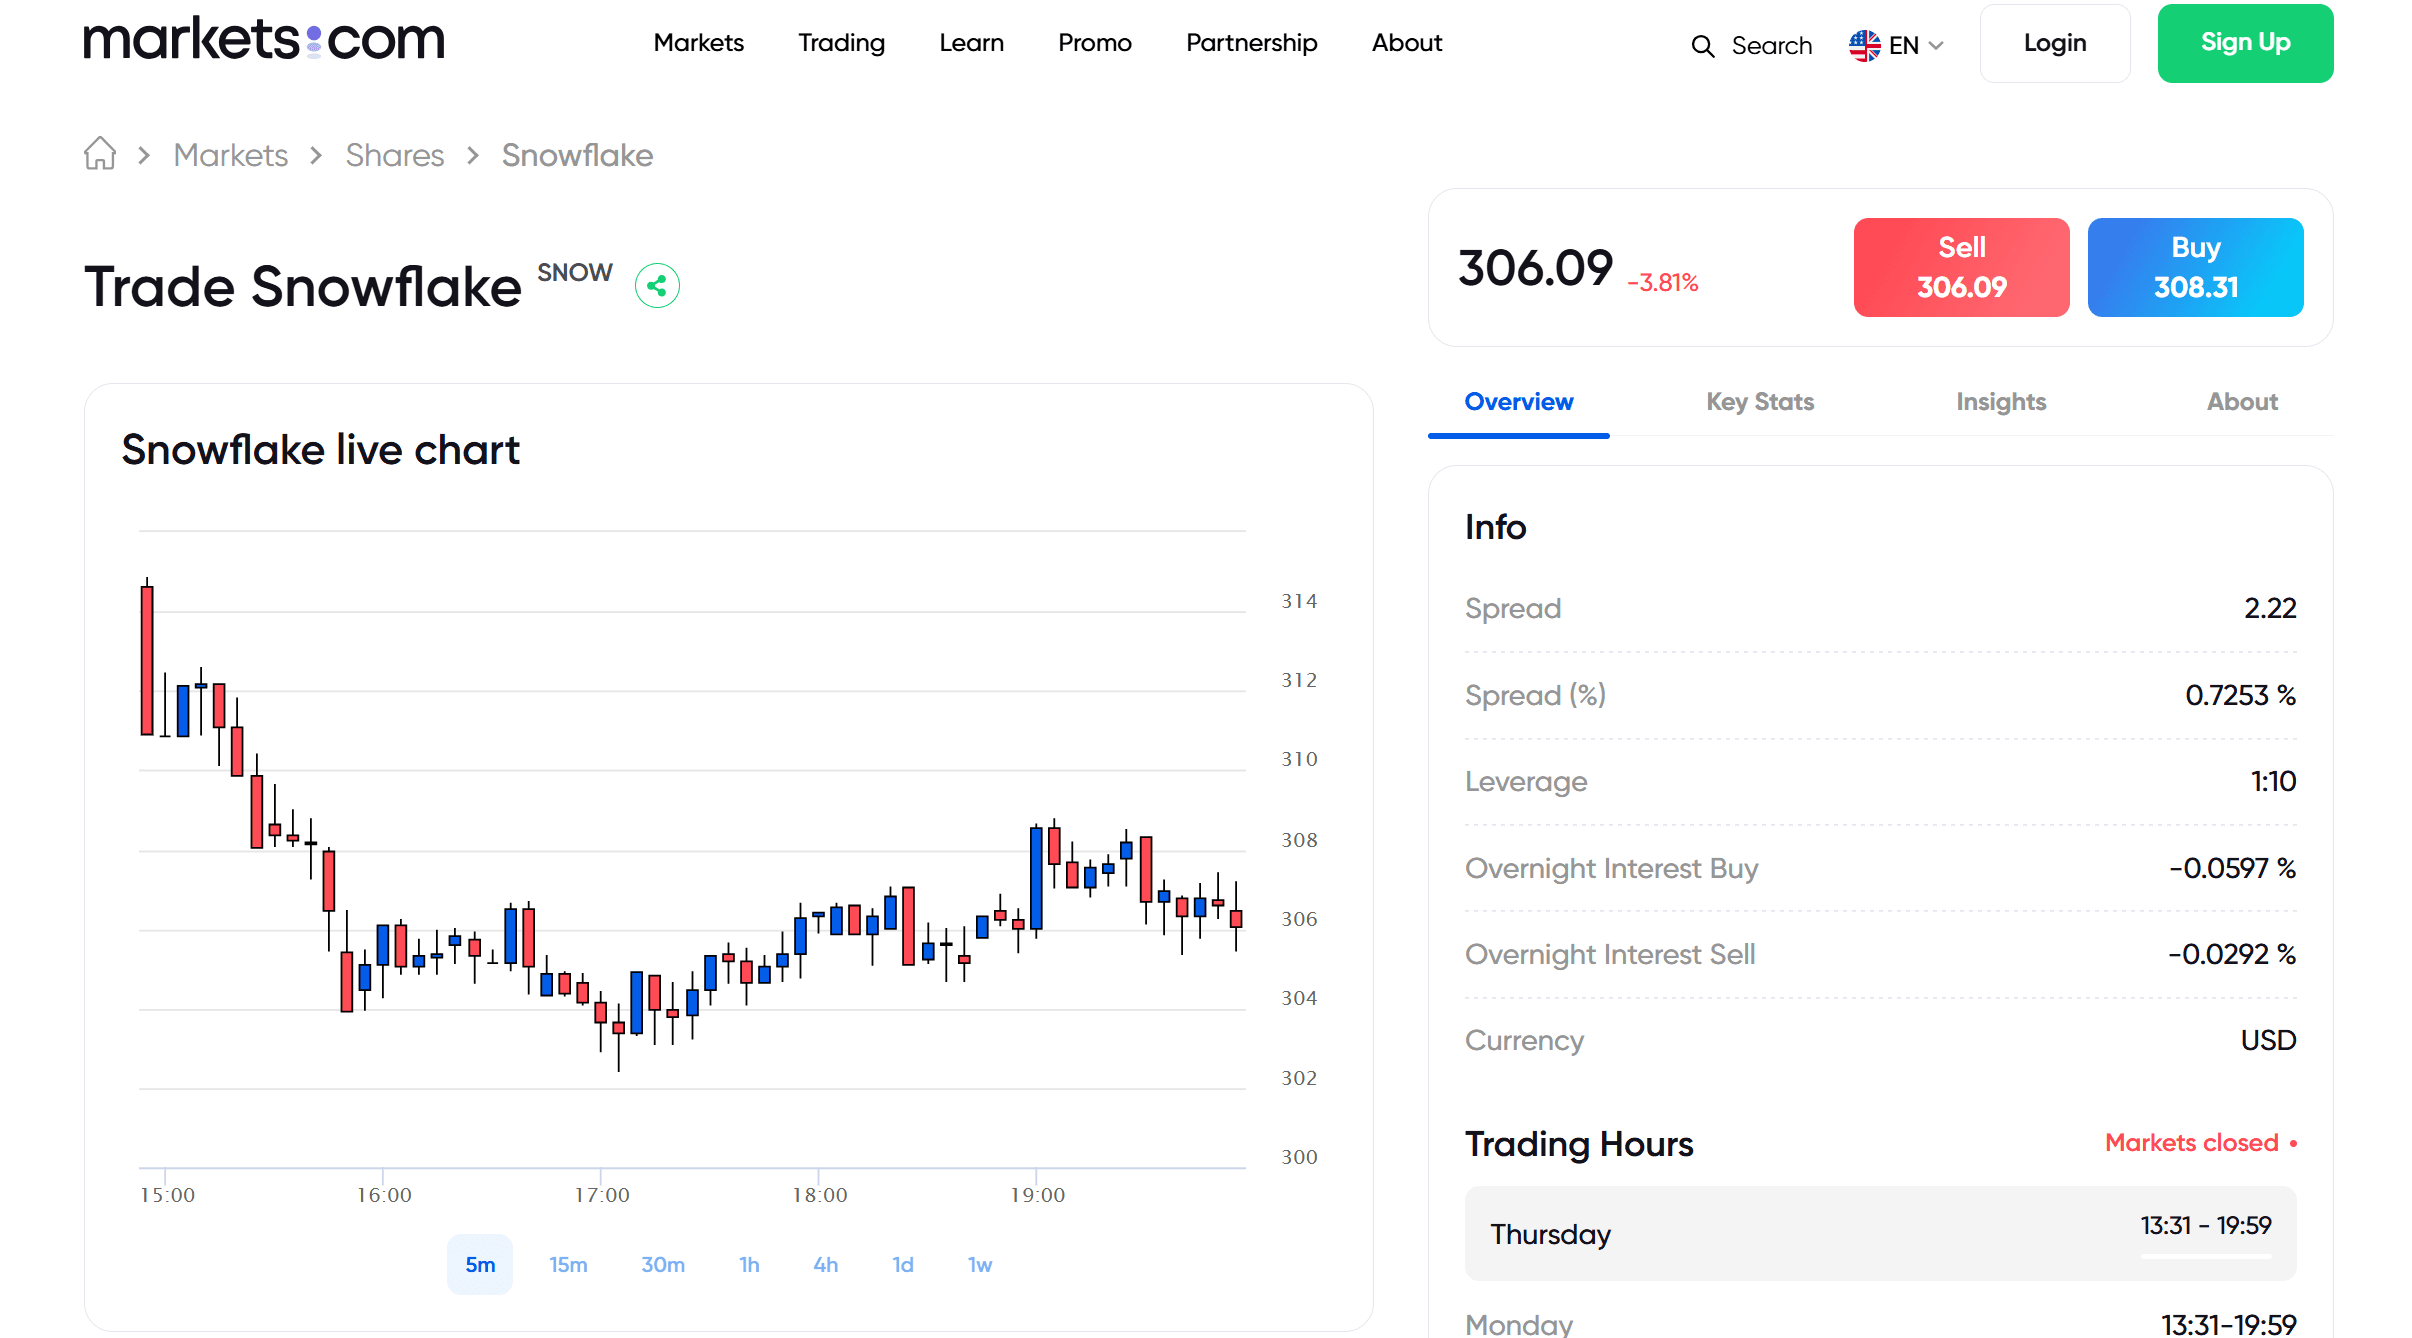Open the Trading menu
This screenshot has width=2412, height=1338.
coord(841,43)
